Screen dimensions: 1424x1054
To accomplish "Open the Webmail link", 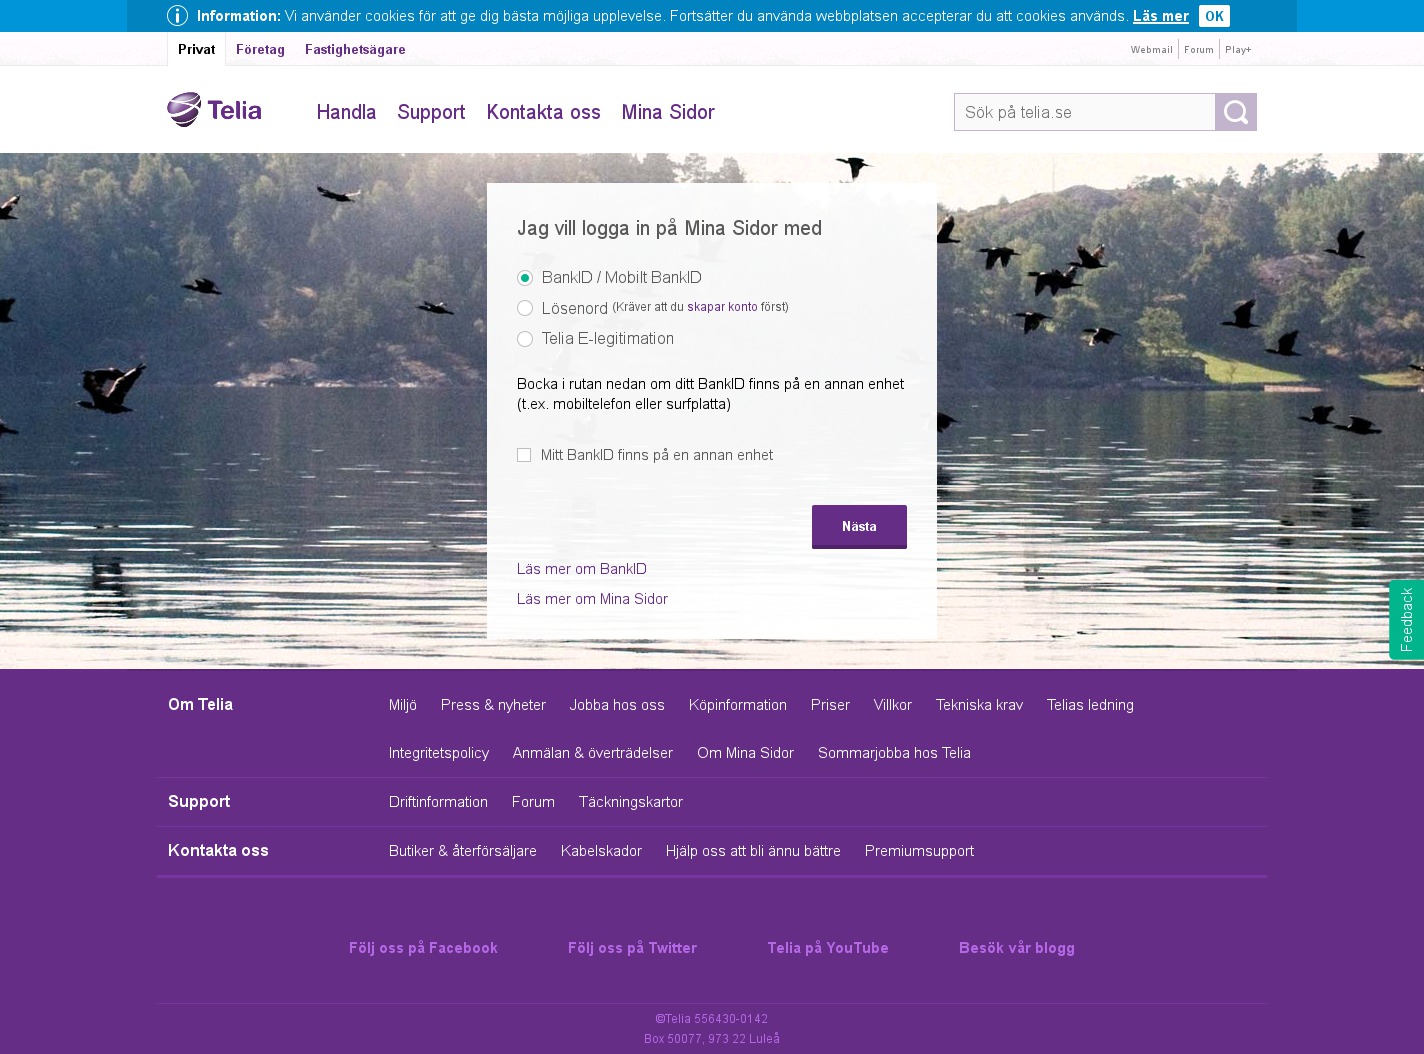I will pyautogui.click(x=1152, y=49).
